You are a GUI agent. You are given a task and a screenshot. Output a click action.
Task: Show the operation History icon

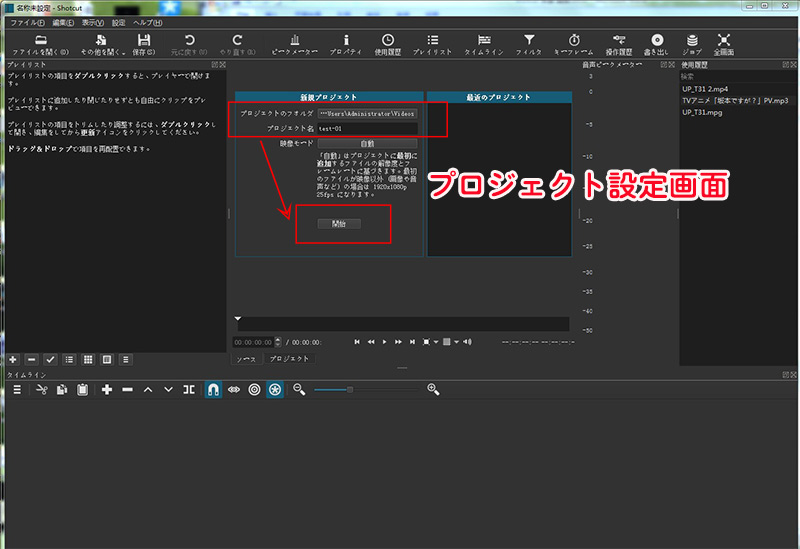coord(619,45)
